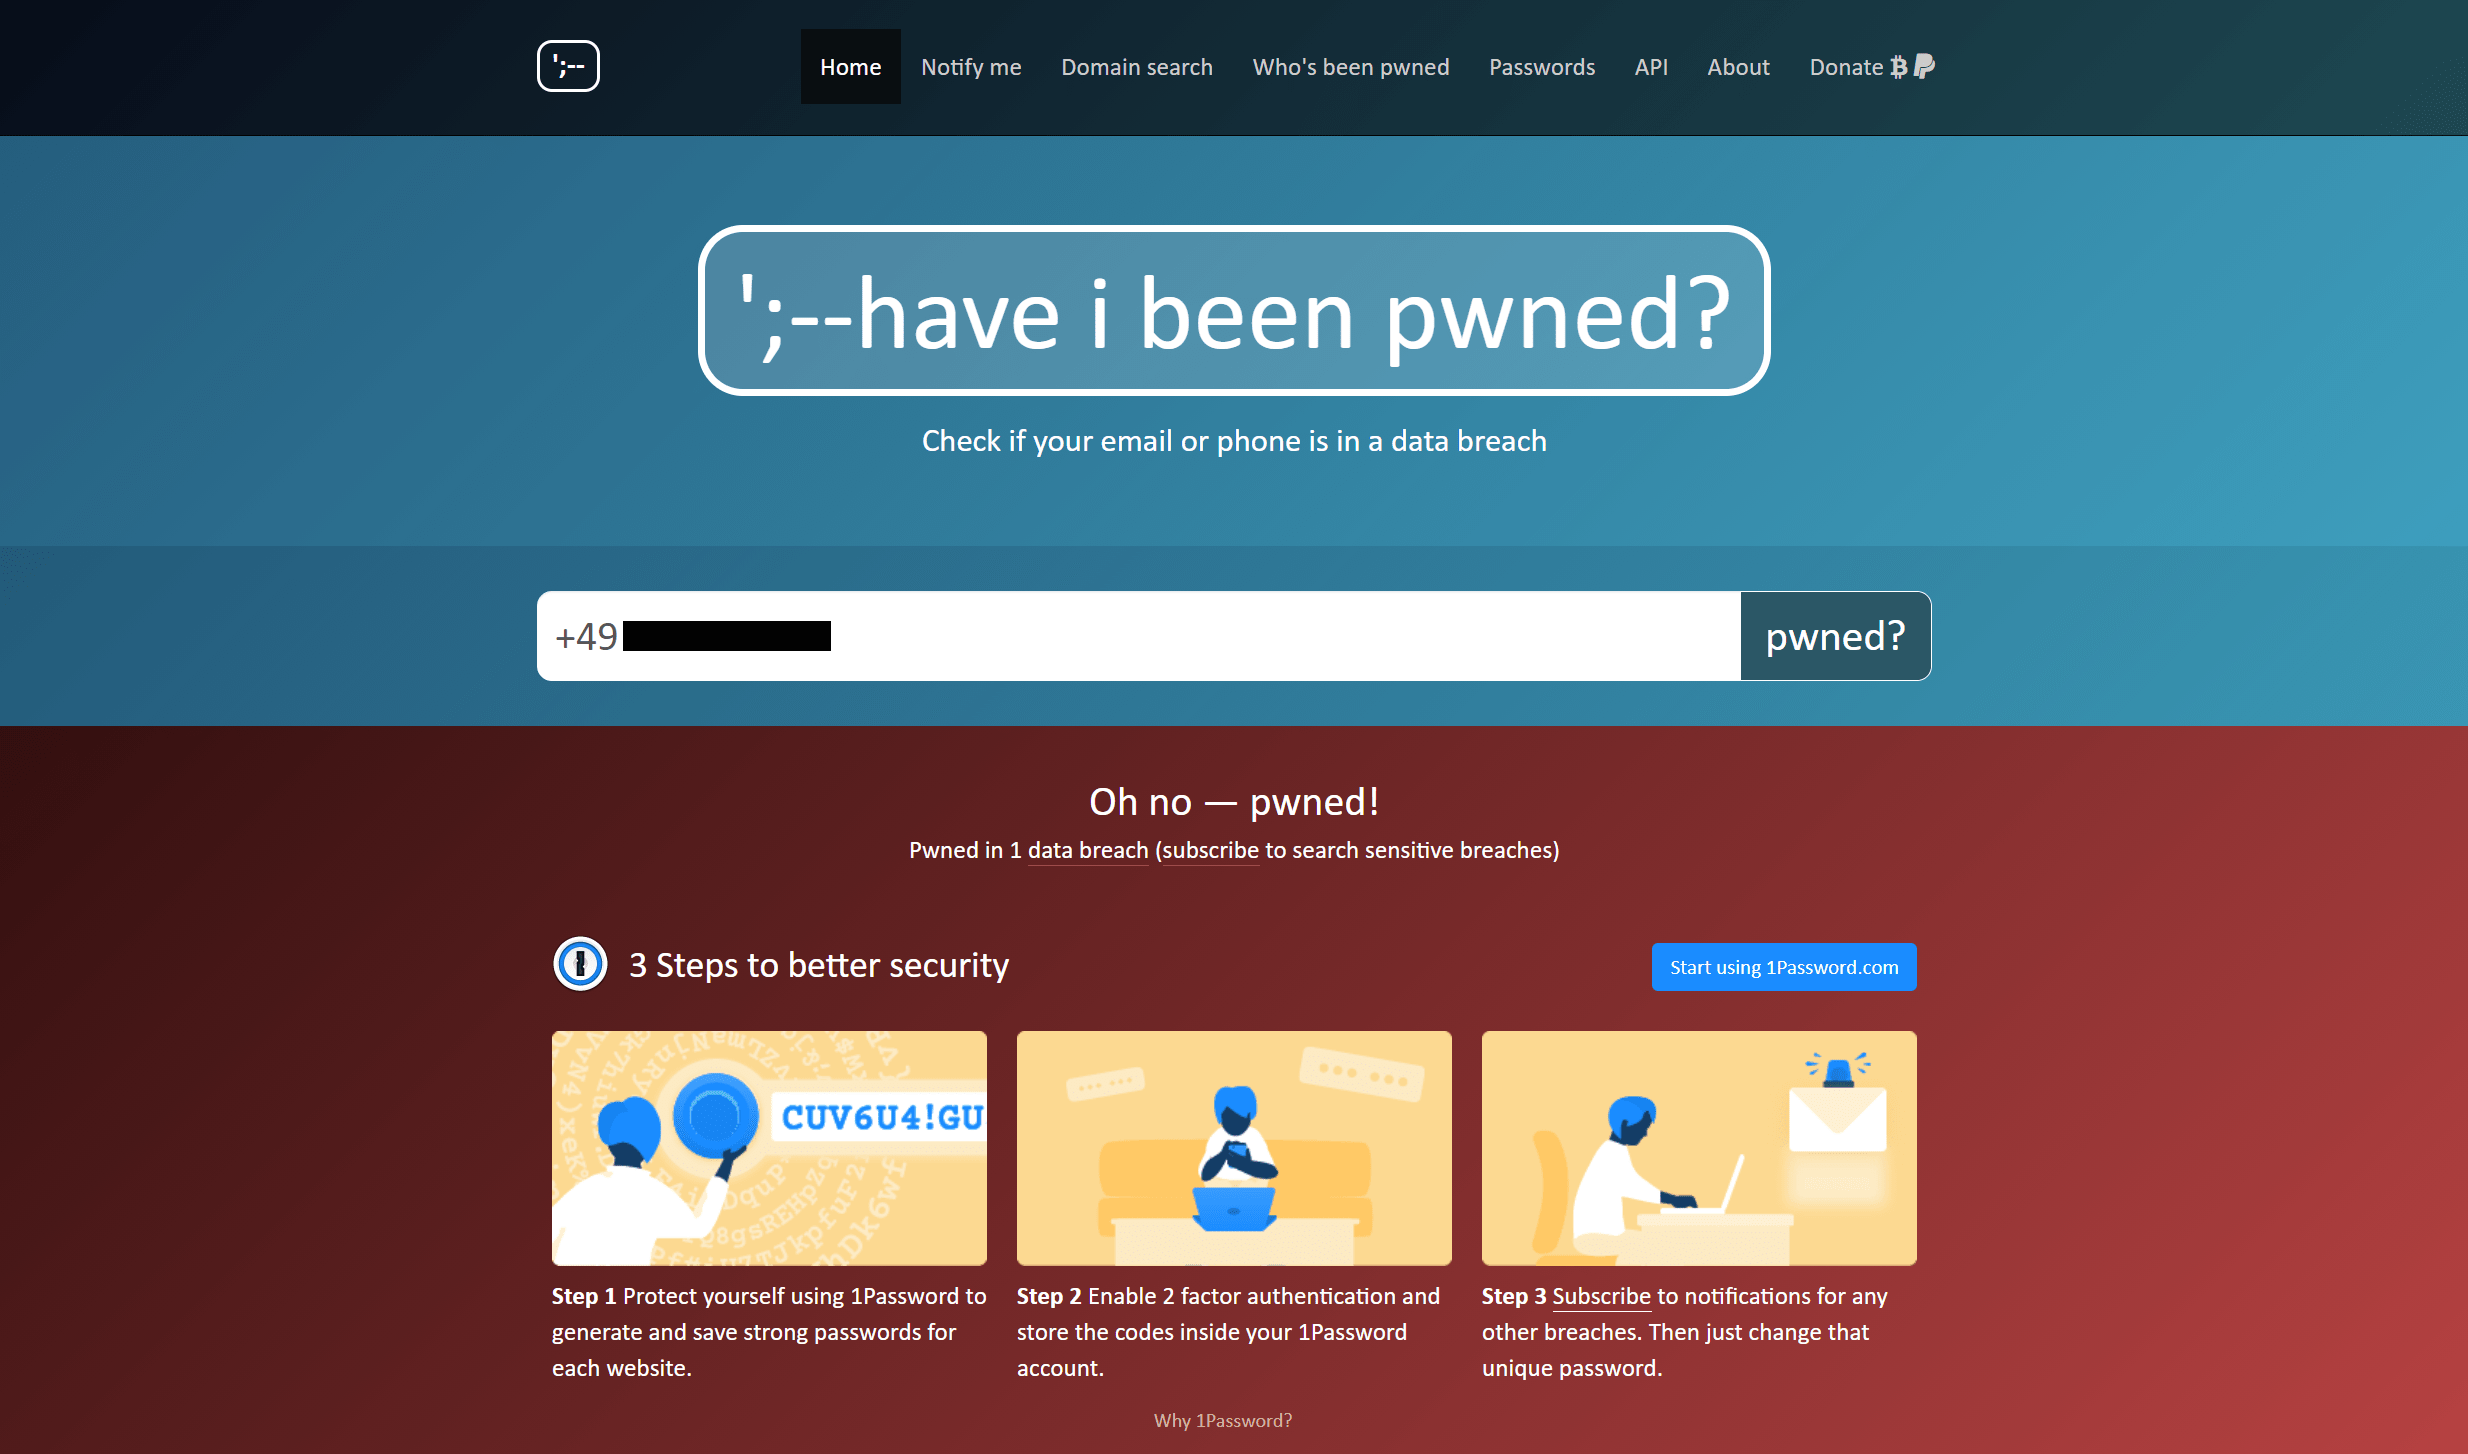Click the 1Password shield icon
2468x1454 pixels.
tap(582, 964)
